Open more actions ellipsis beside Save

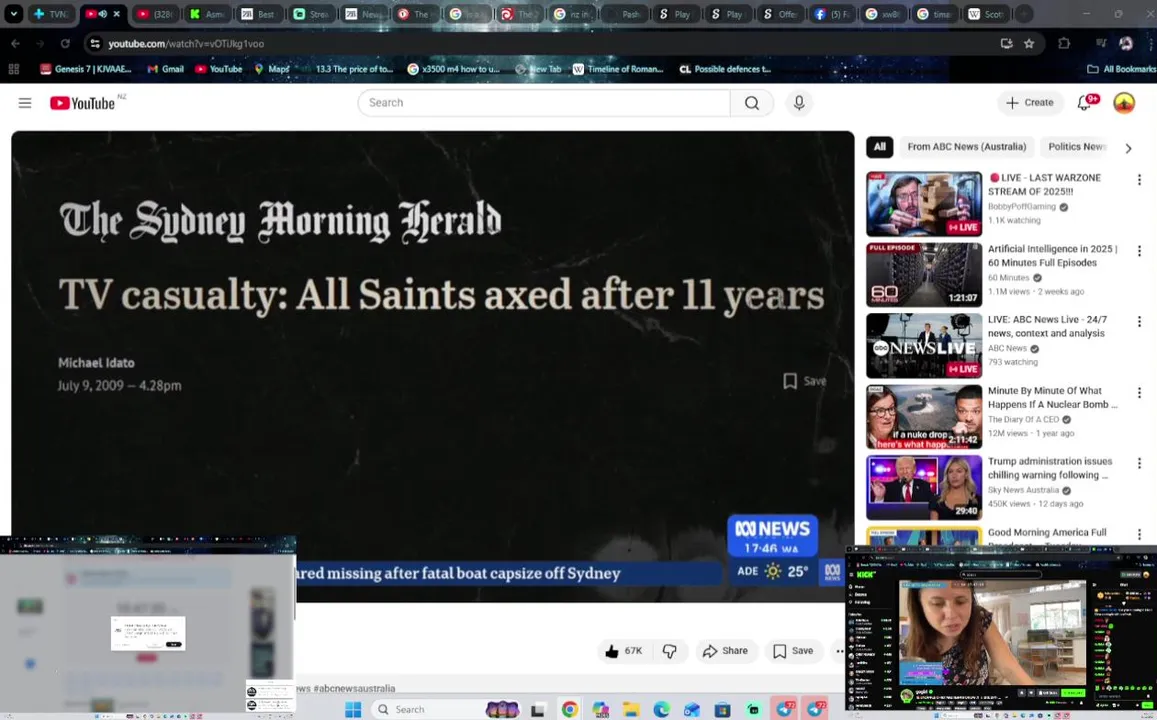pos(839,651)
